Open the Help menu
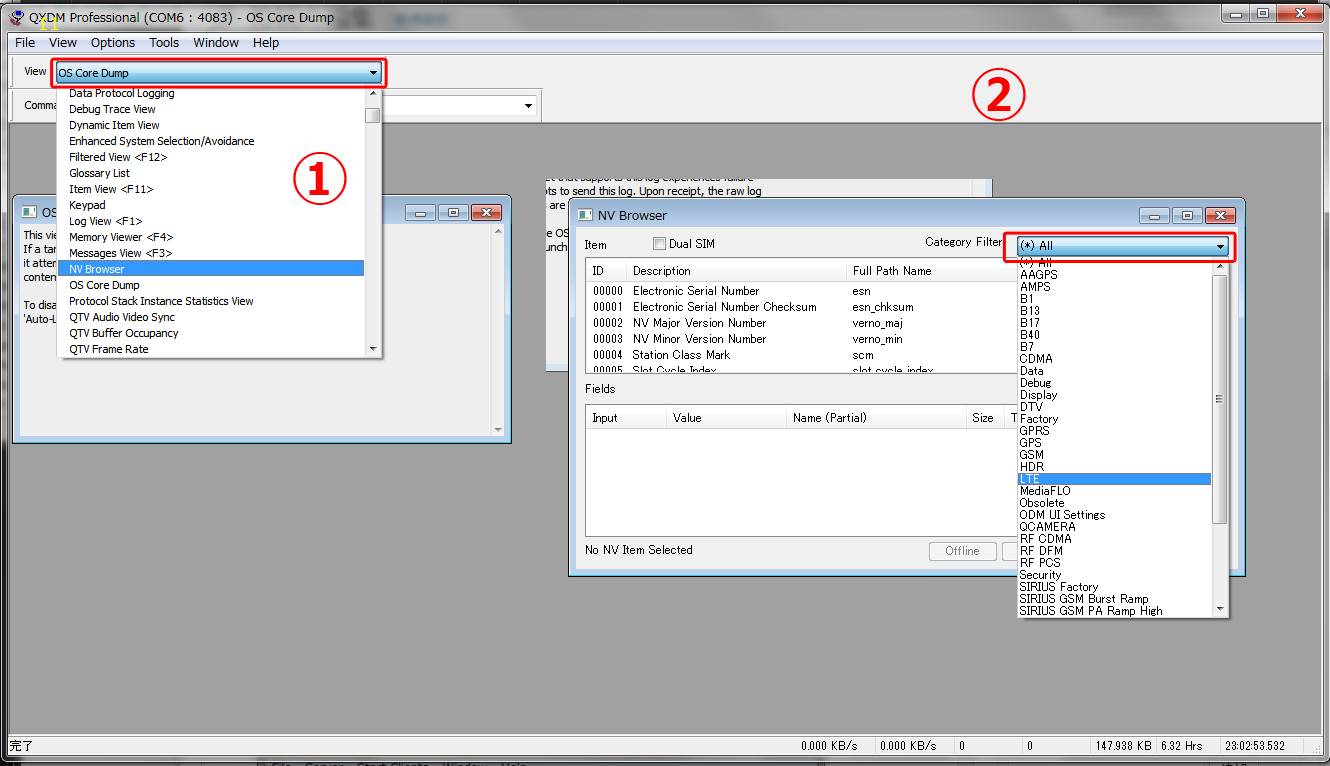 [266, 43]
